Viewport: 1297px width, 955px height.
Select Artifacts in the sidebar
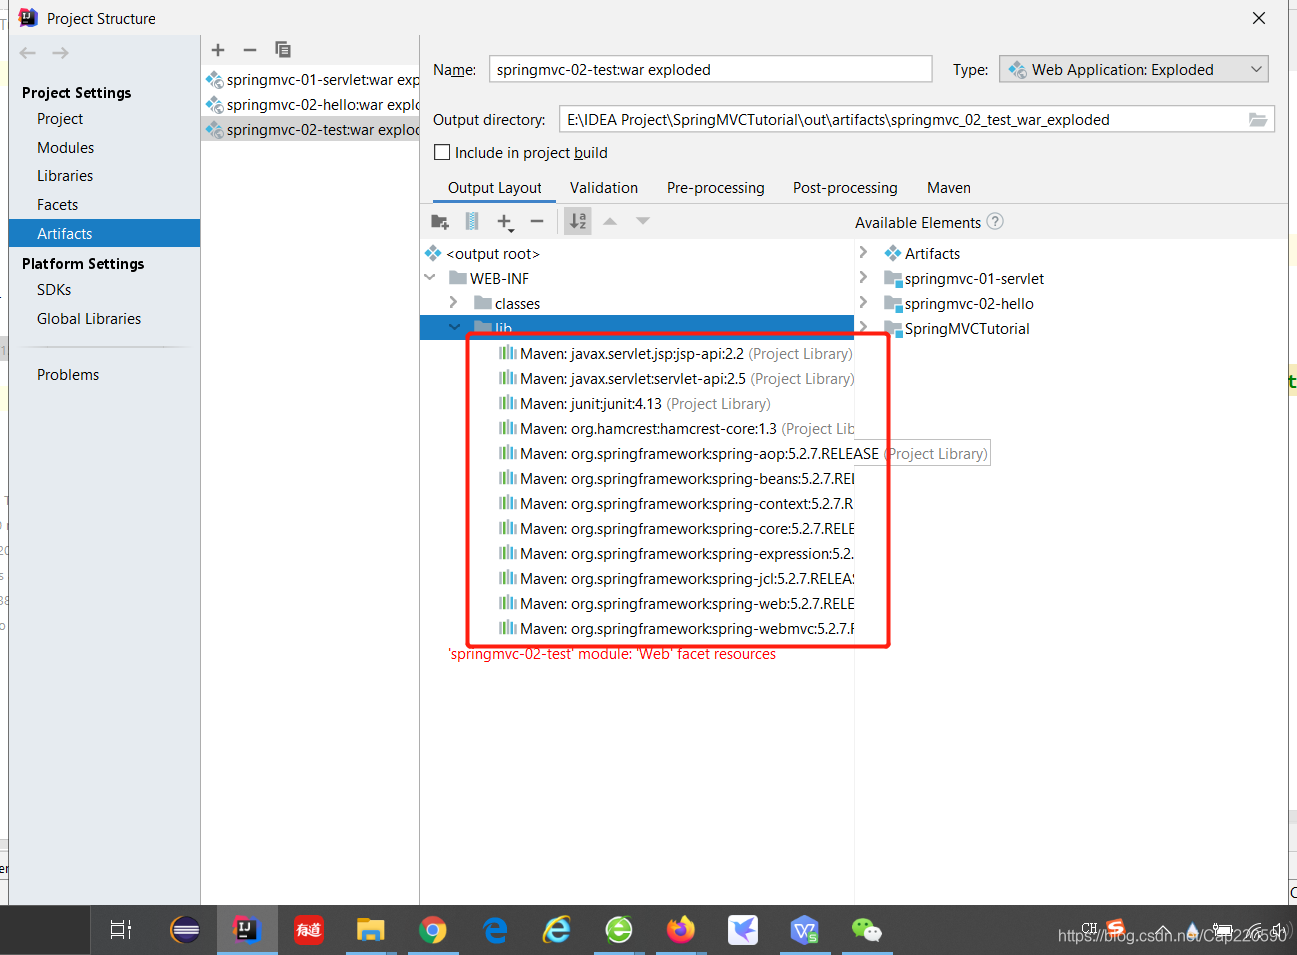tap(104, 233)
